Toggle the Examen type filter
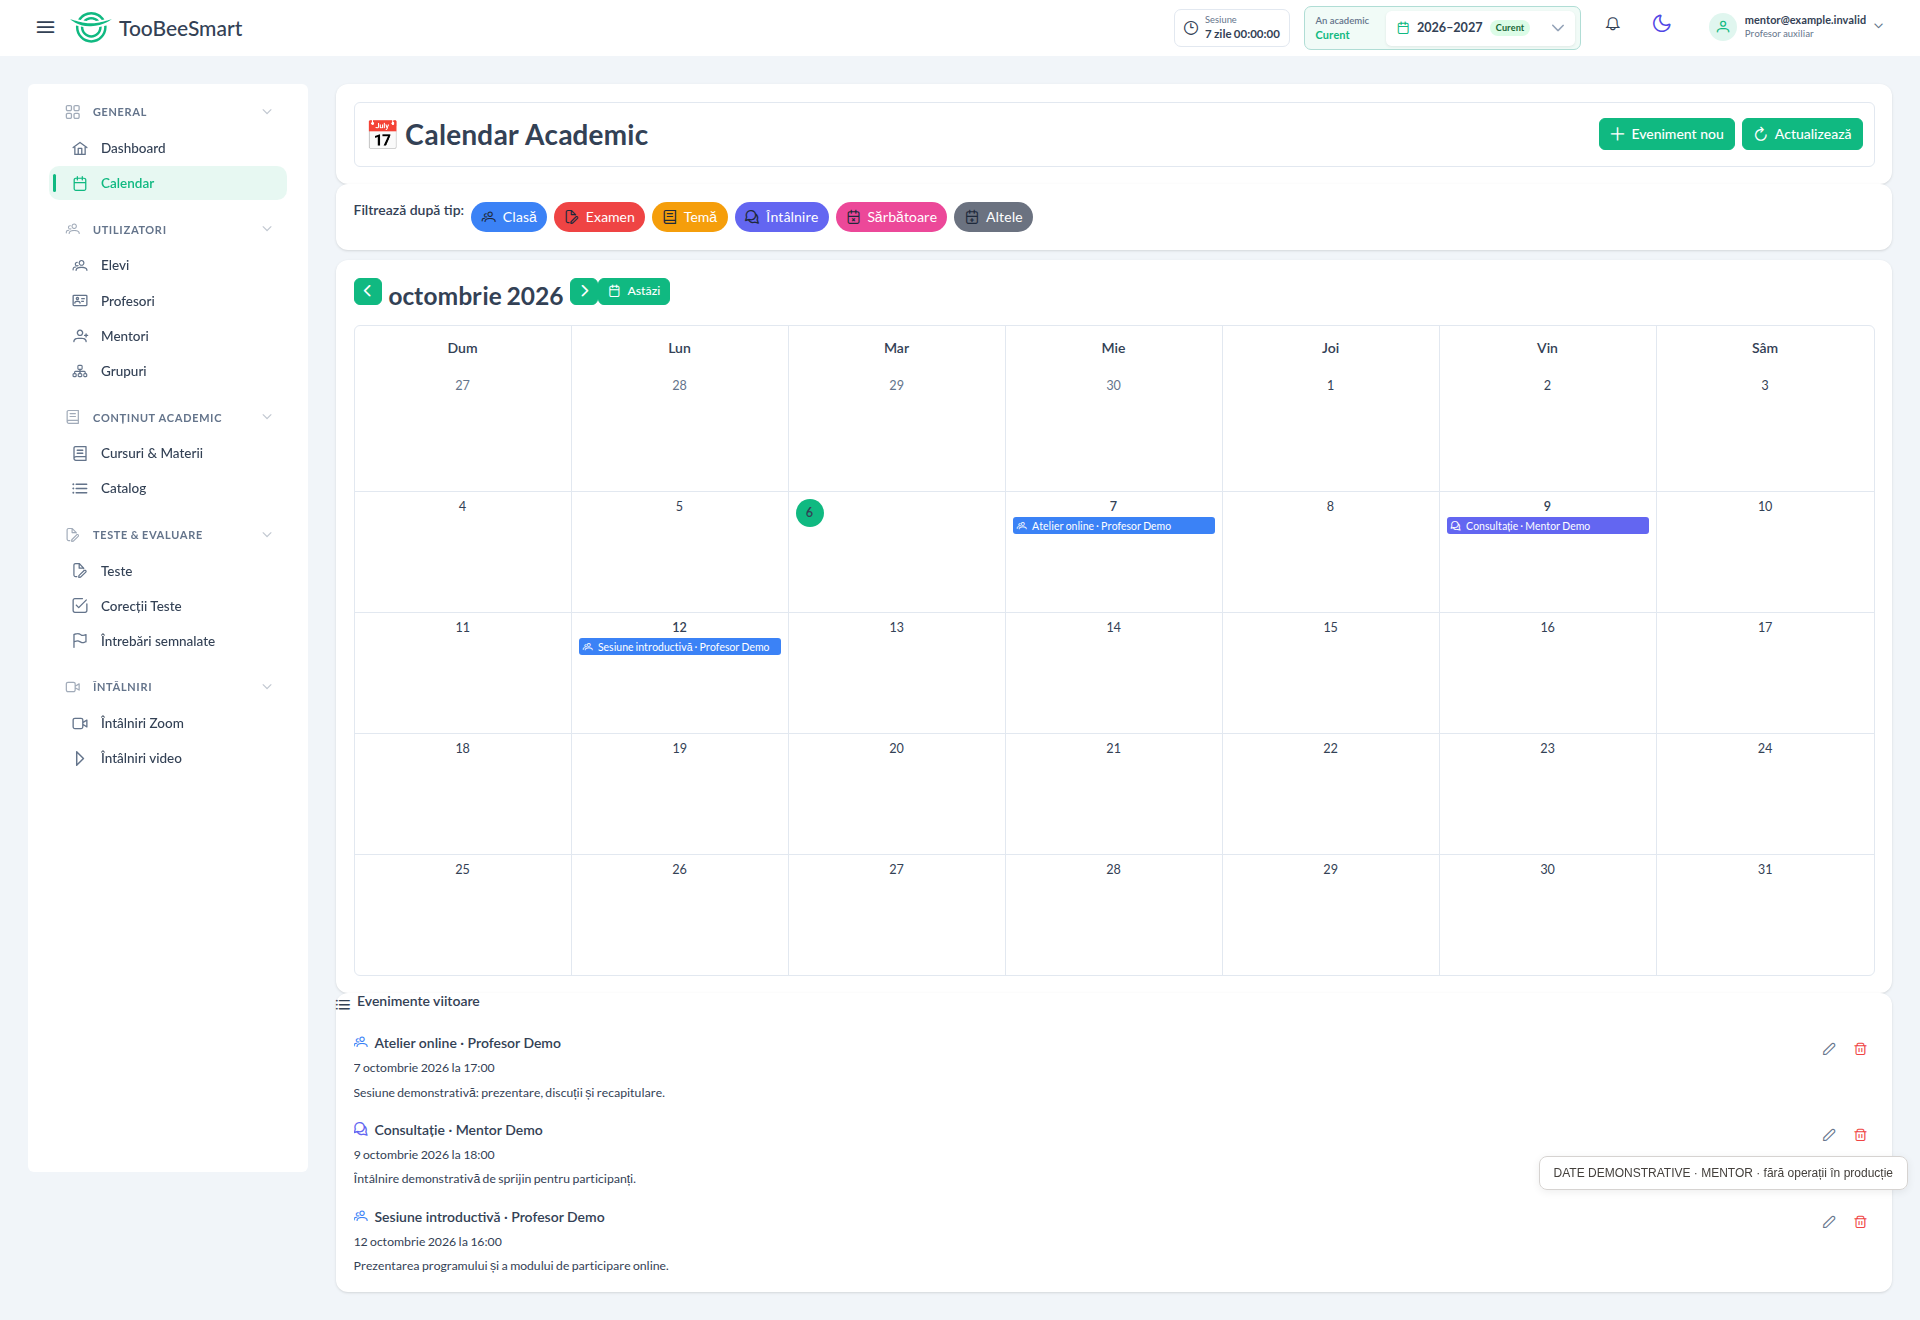 point(599,217)
